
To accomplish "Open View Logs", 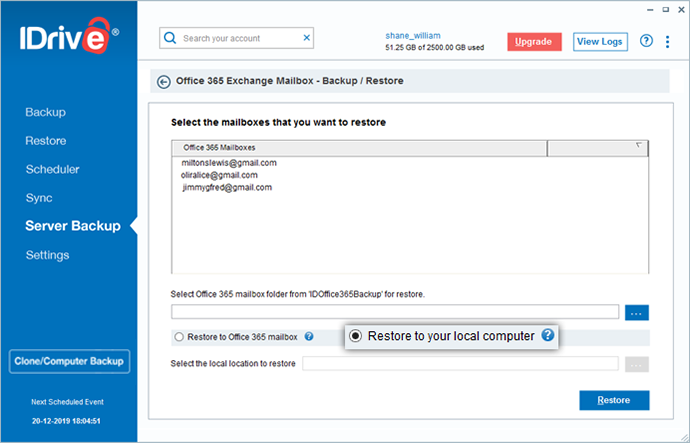I will click(x=600, y=42).
